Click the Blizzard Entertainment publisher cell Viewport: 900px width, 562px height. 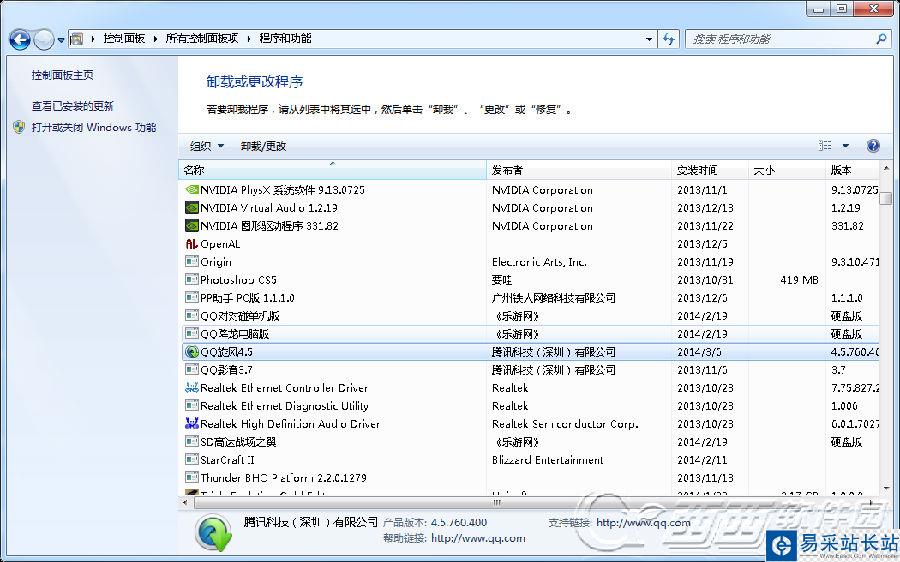pyautogui.click(x=548, y=460)
